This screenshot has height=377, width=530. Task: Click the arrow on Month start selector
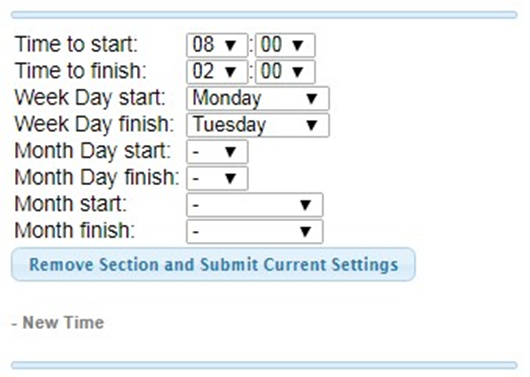[306, 205]
